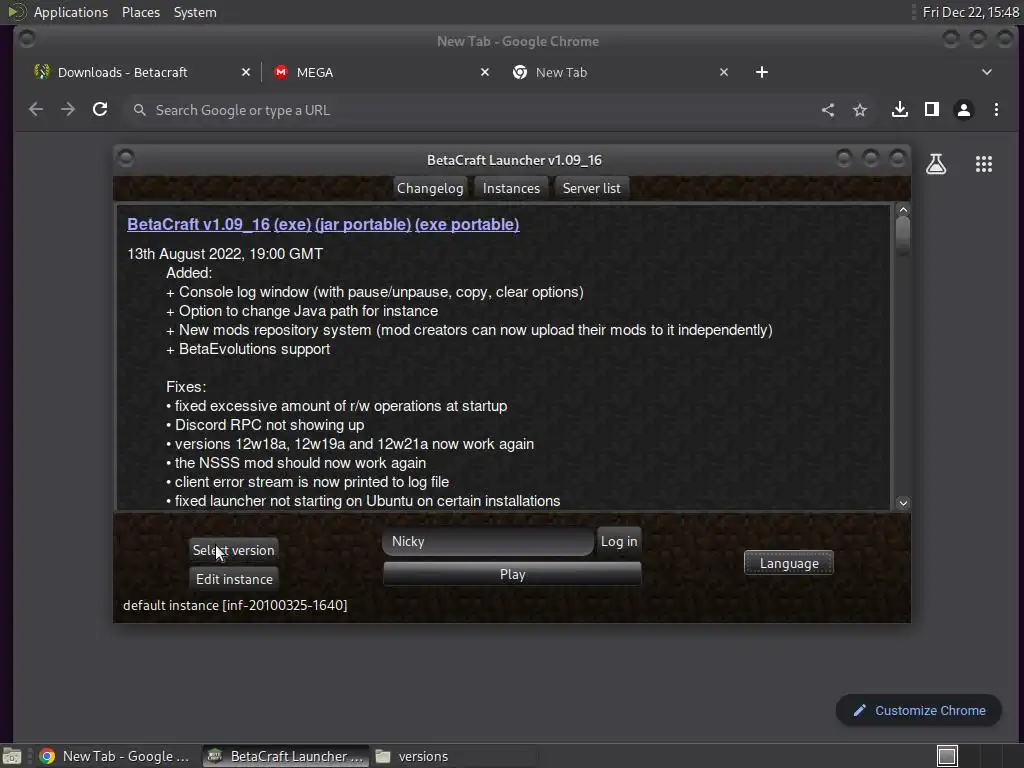Click the Applications menu logo icon

click(x=16, y=12)
